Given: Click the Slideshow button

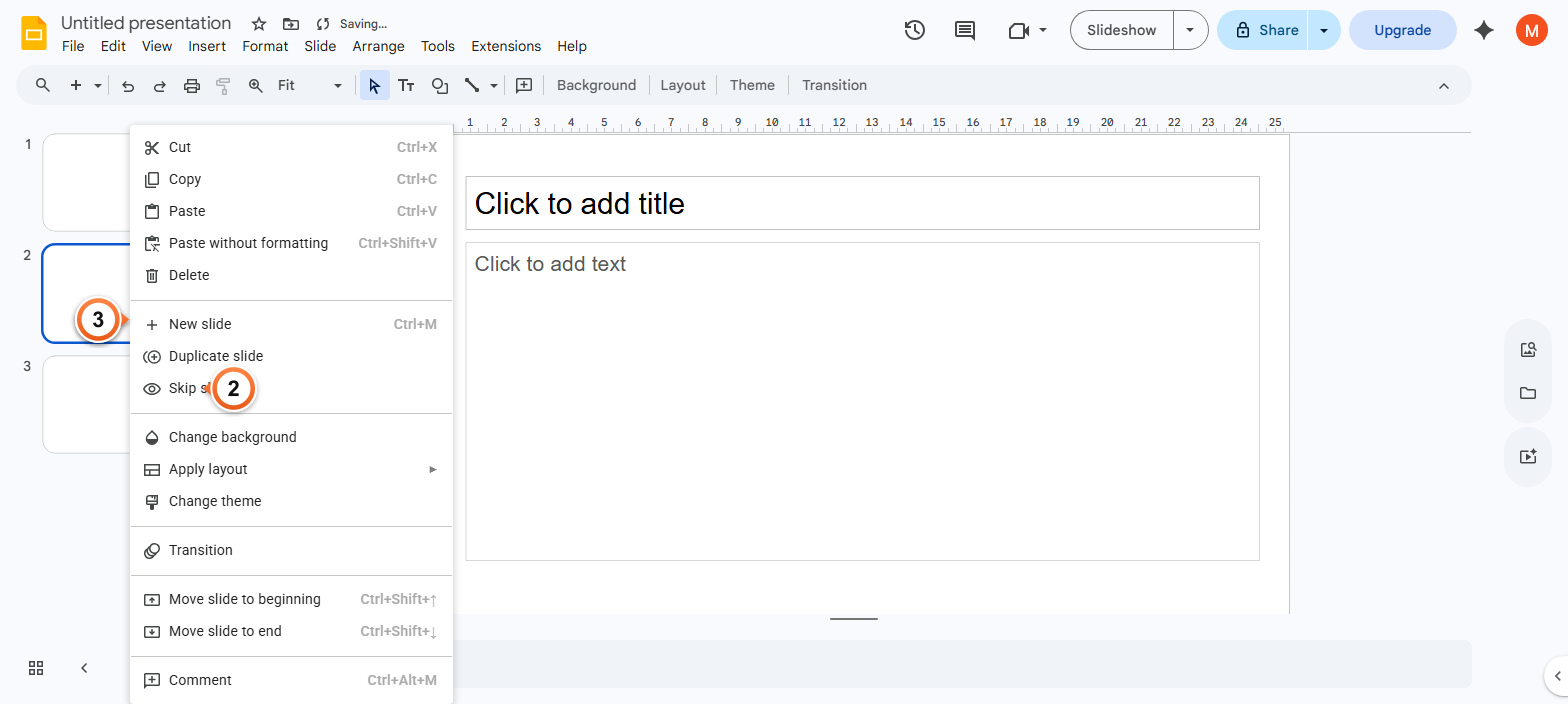Looking at the screenshot, I should [x=1122, y=30].
